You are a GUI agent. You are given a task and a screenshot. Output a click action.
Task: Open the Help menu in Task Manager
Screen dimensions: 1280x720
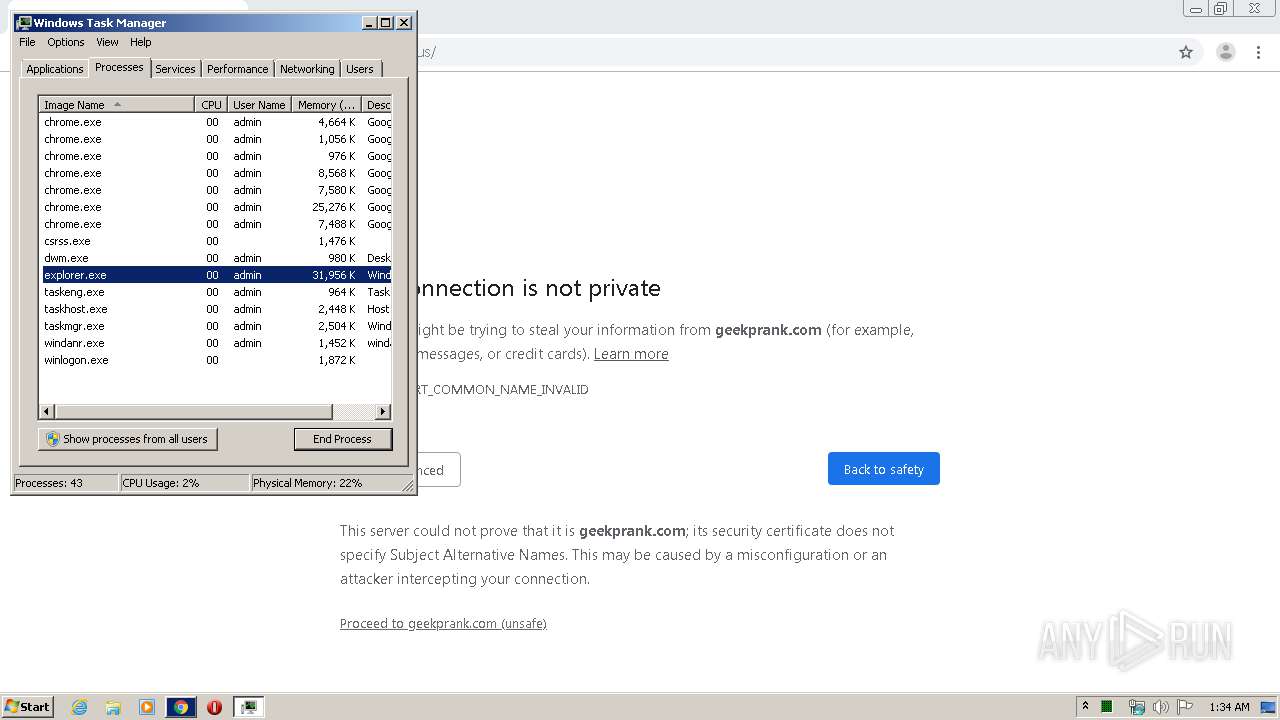click(x=141, y=42)
